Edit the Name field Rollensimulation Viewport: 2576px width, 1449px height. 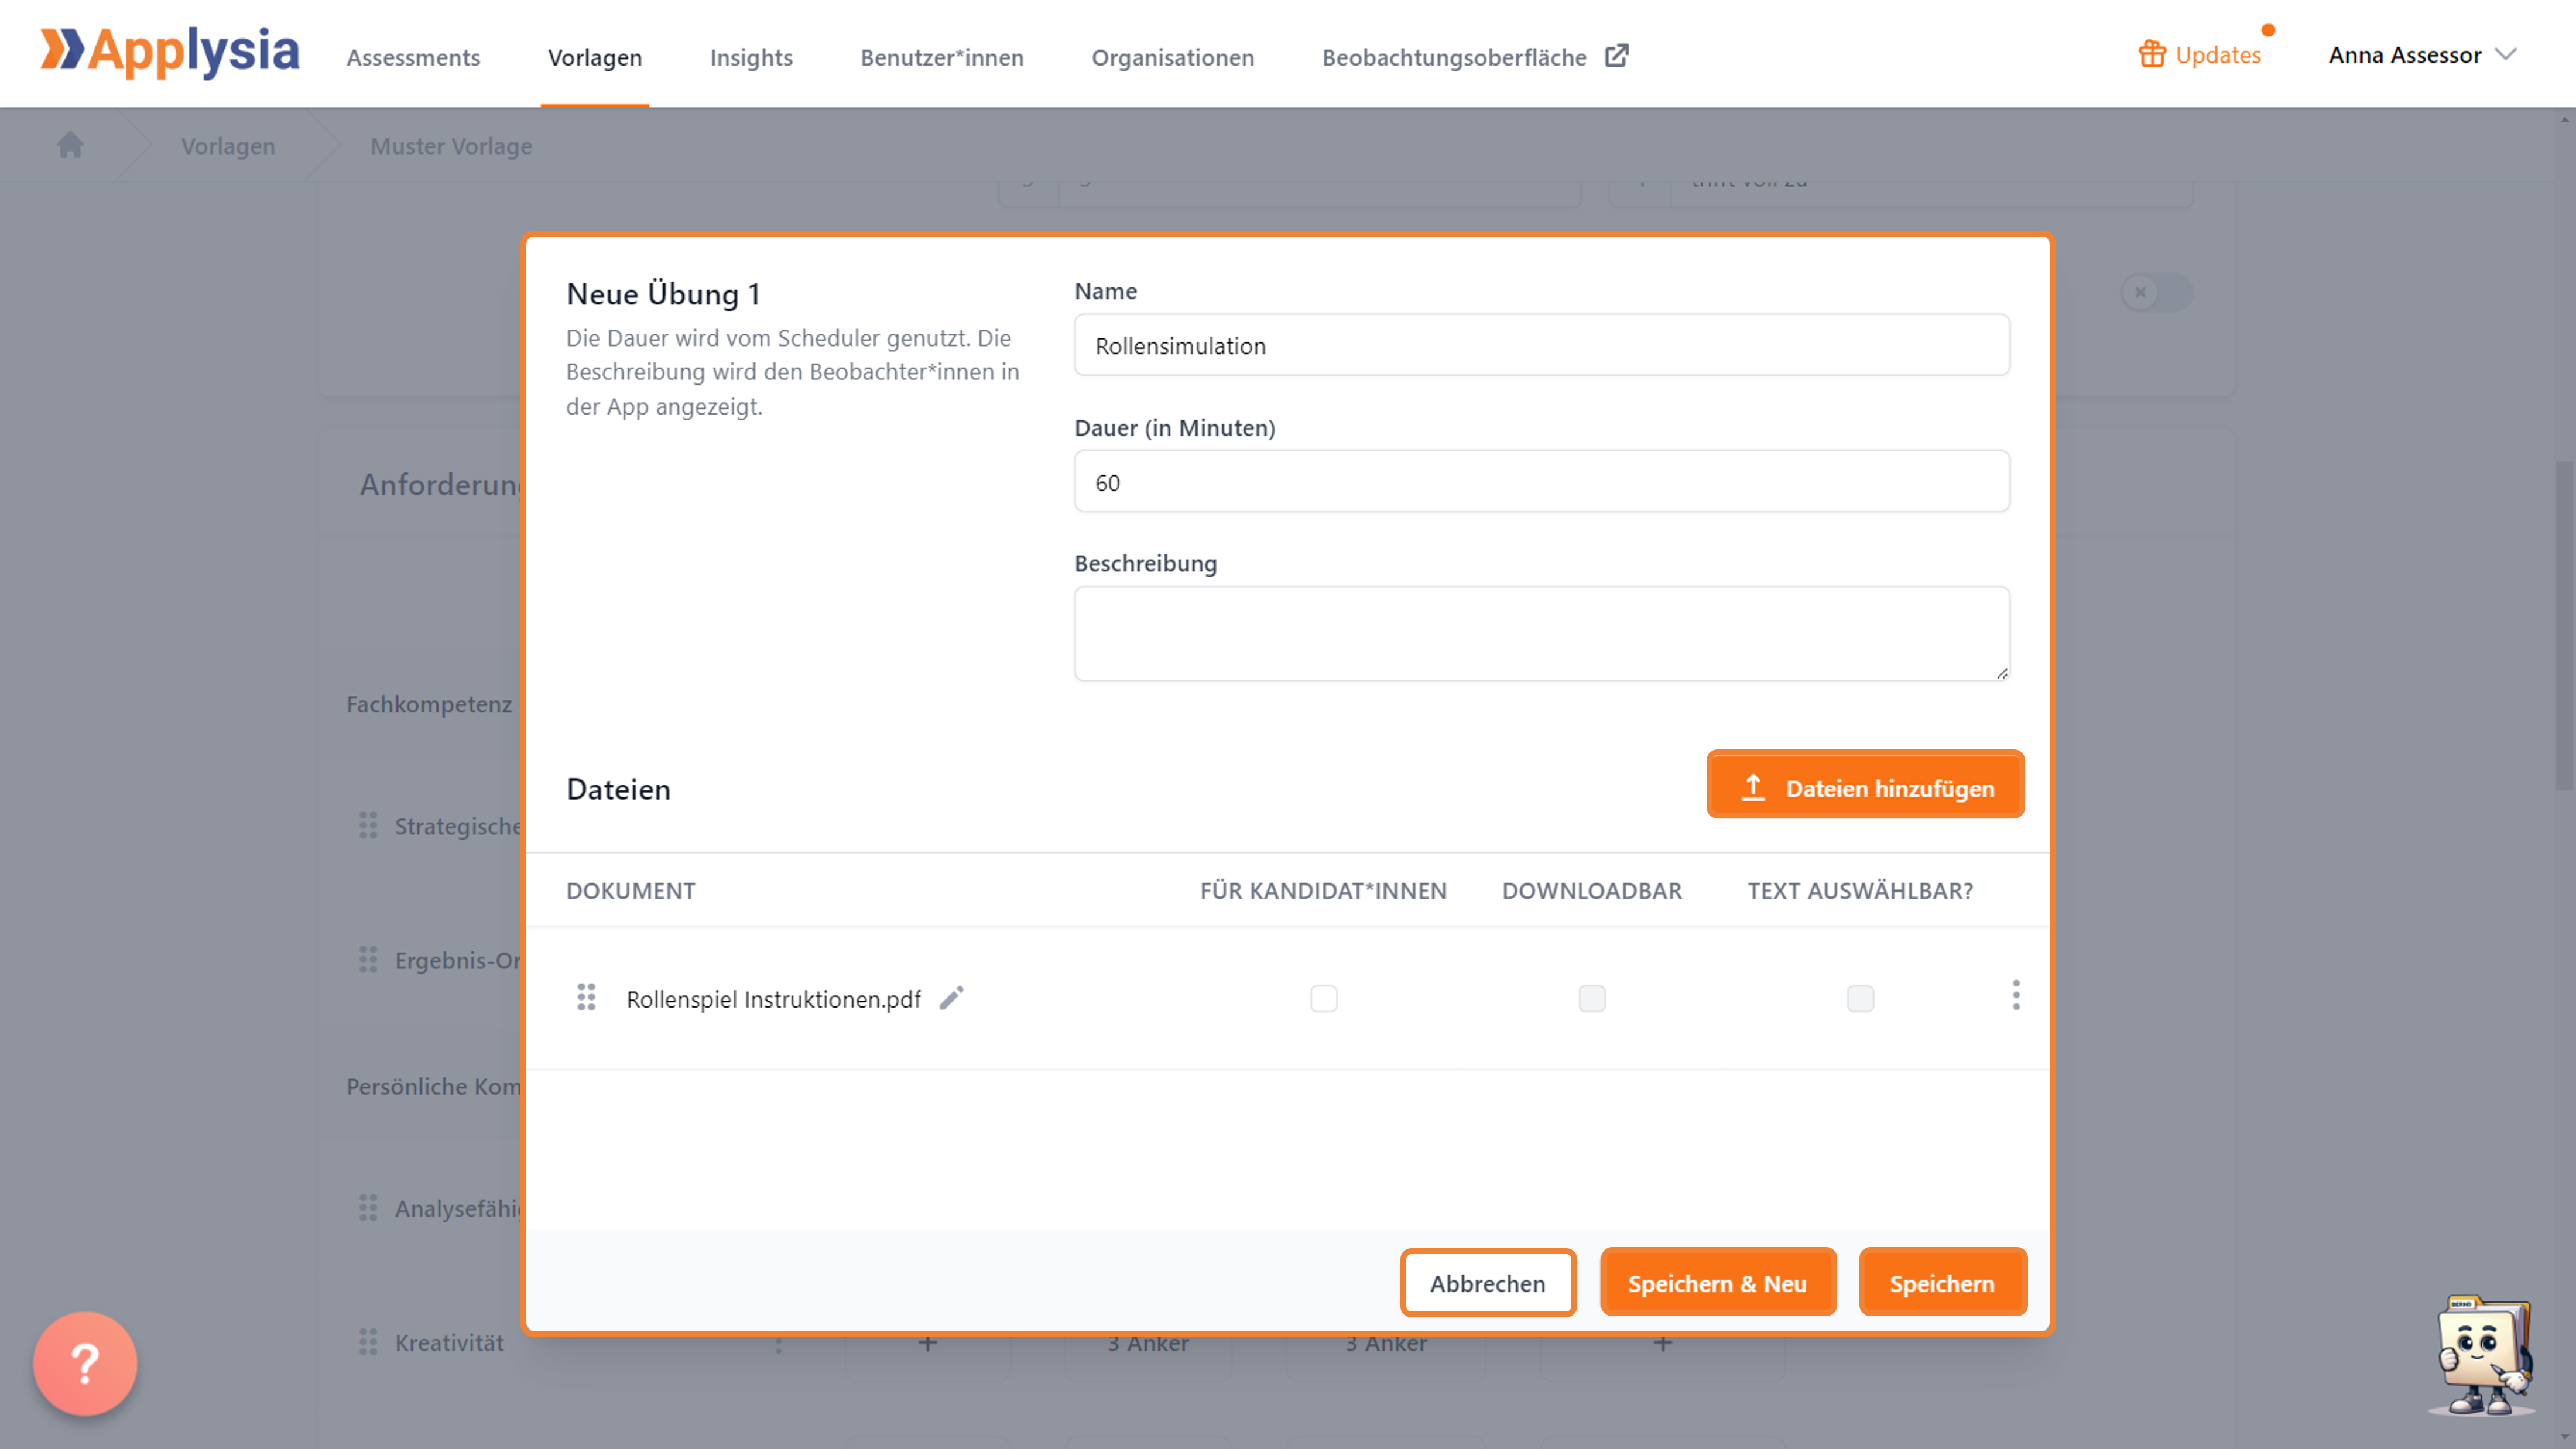1541,345
